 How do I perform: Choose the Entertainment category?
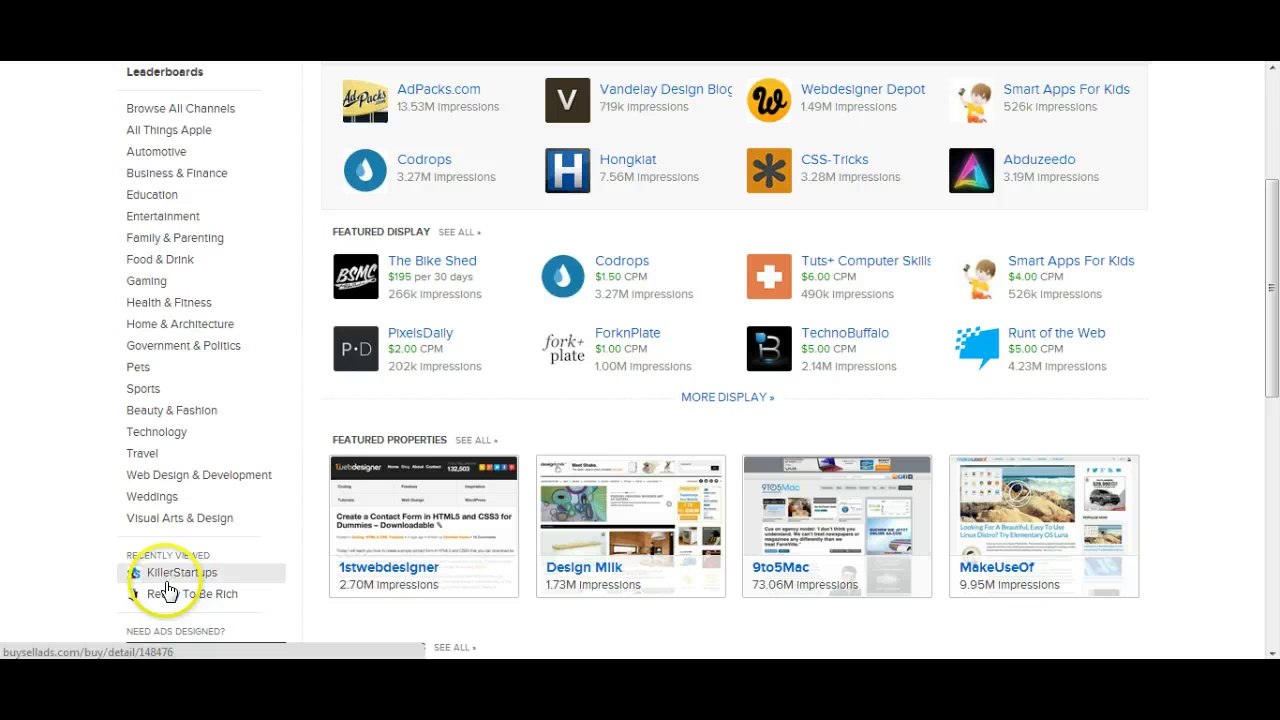tap(163, 216)
